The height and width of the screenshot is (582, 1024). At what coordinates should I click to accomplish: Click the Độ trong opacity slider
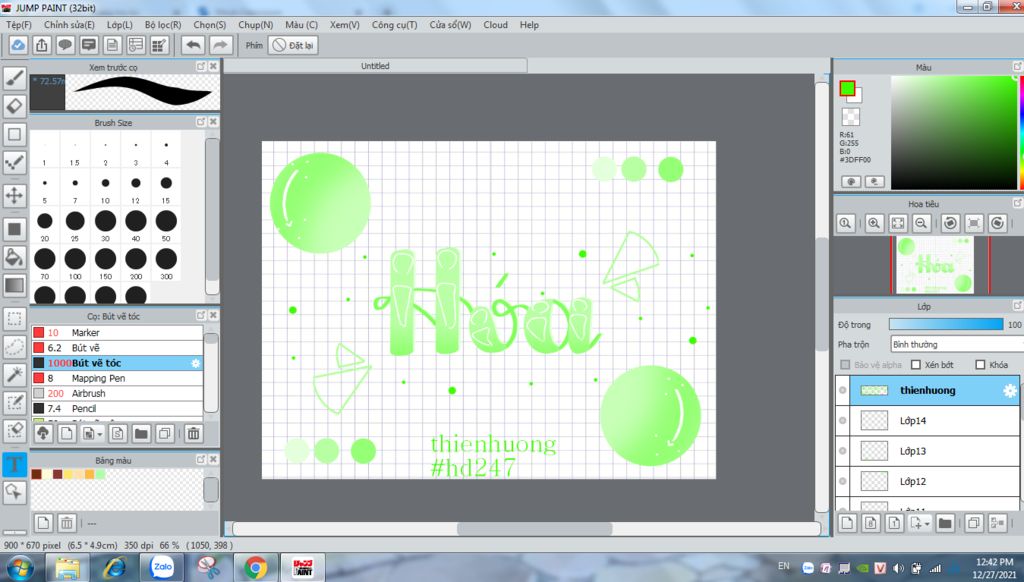coord(946,324)
